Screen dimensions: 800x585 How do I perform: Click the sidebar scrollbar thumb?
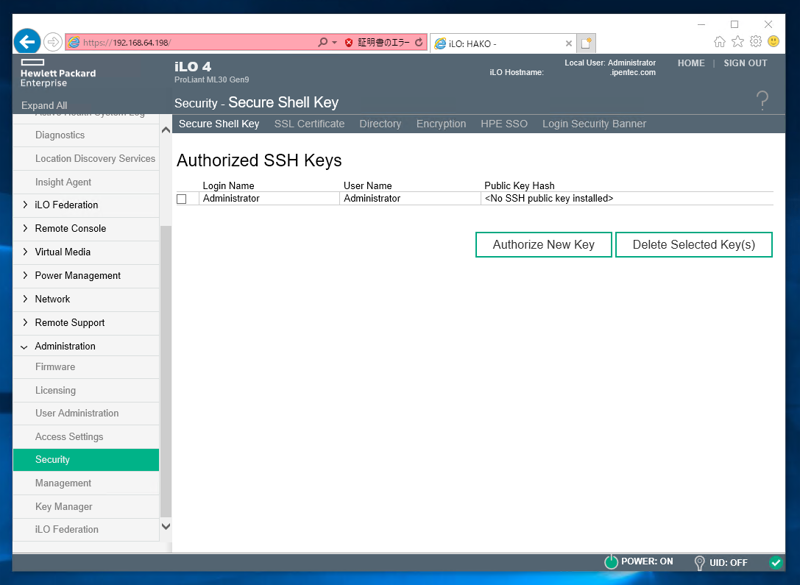click(x=166, y=371)
